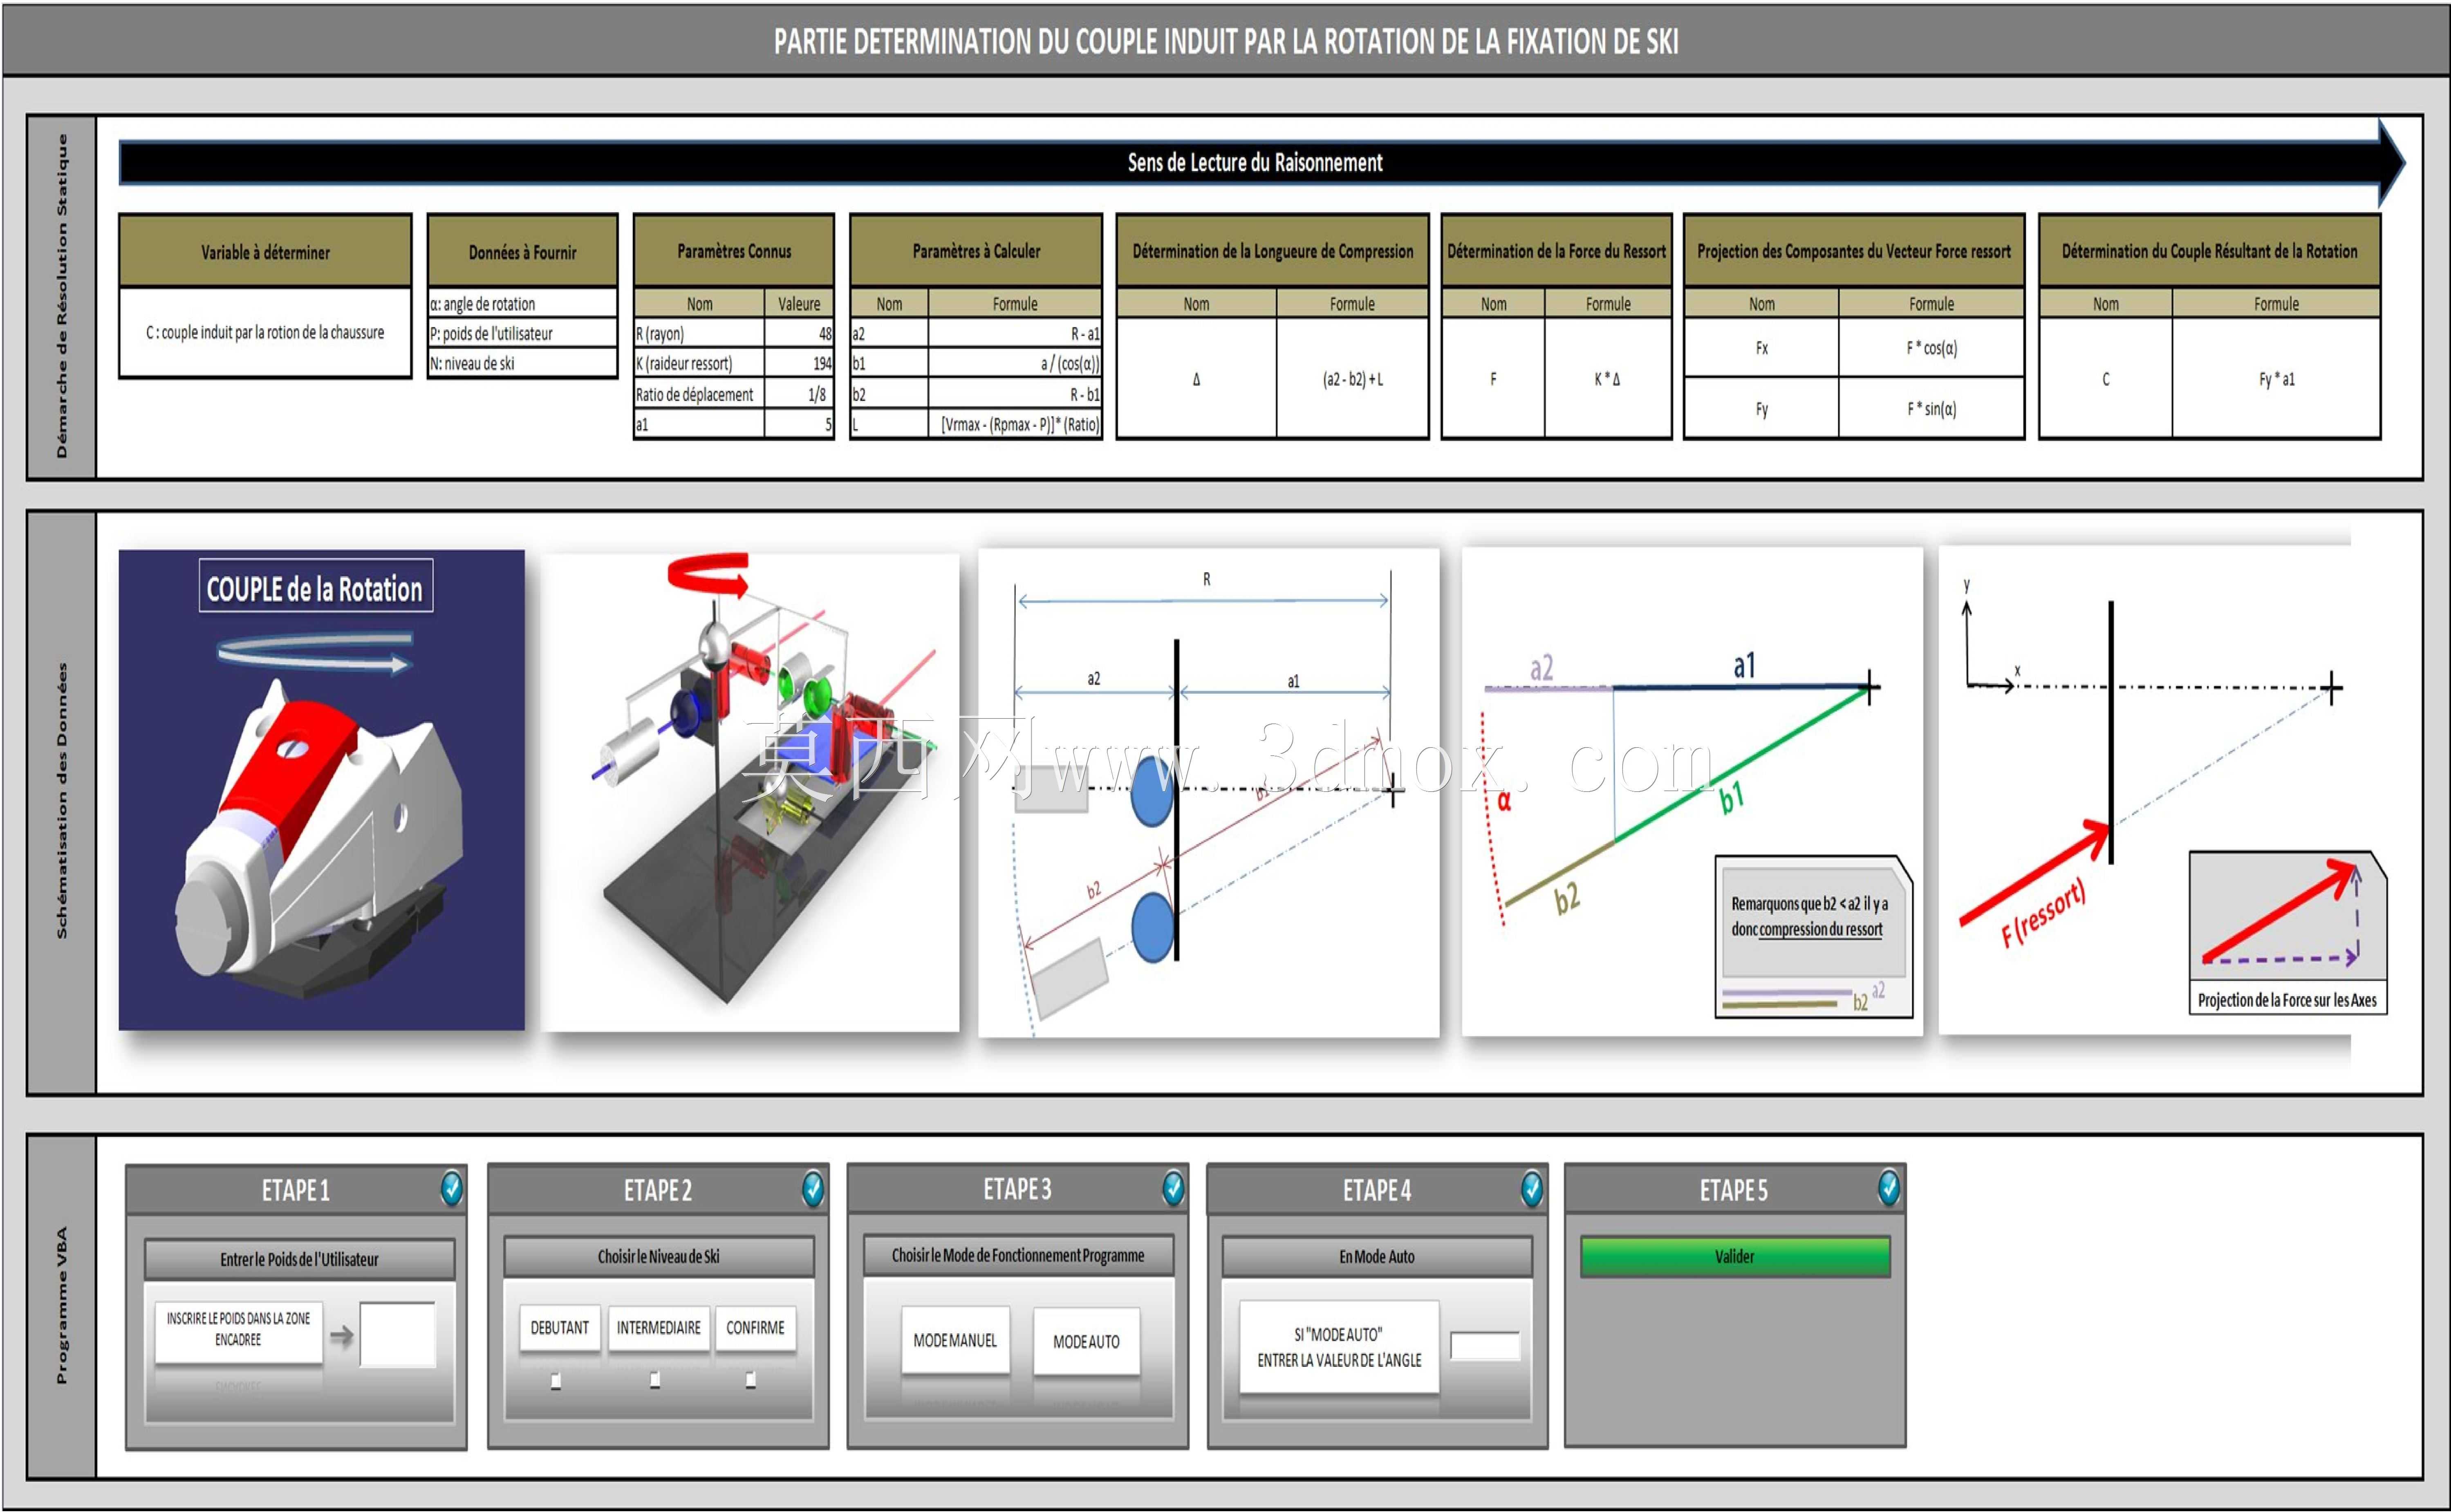The image size is (2451, 1512).
Task: Select the DEBUTANT ski level button
Action: tap(560, 1328)
